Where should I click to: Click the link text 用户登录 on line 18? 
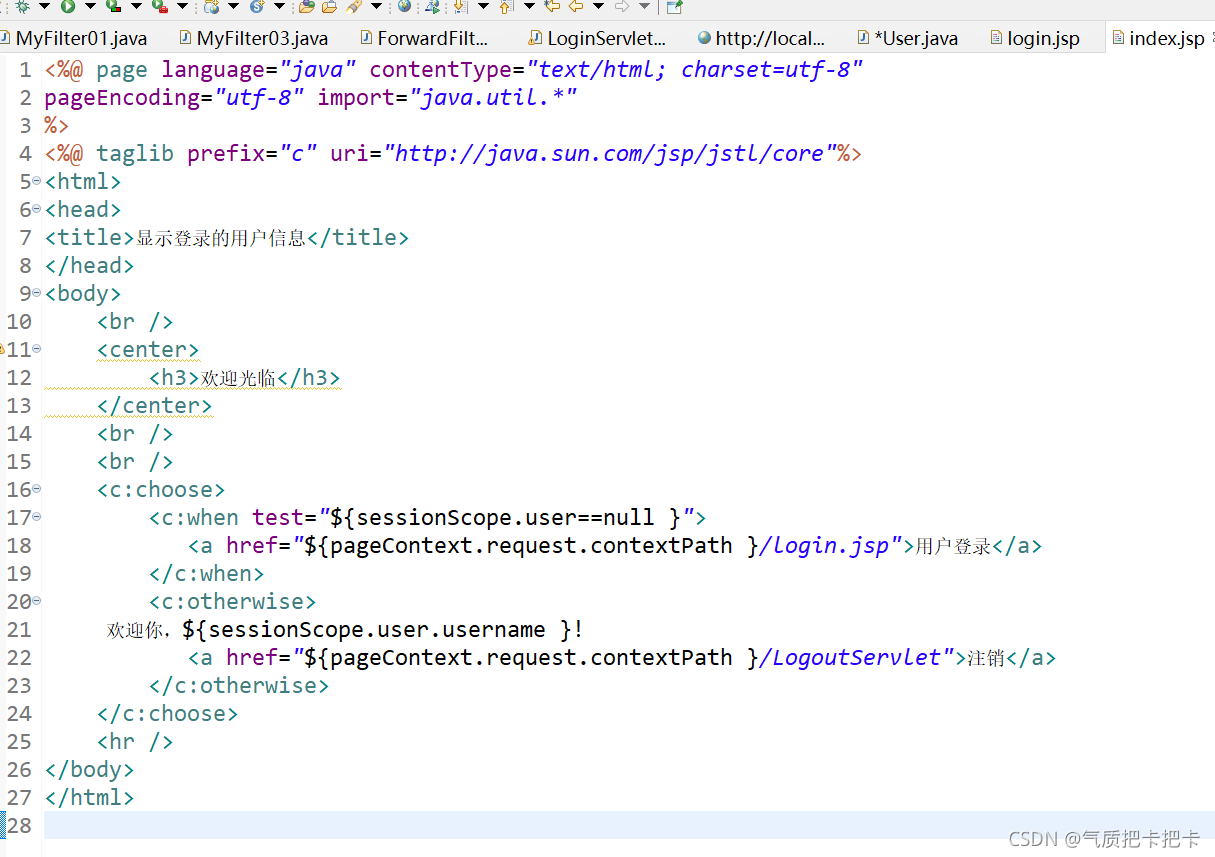(953, 546)
